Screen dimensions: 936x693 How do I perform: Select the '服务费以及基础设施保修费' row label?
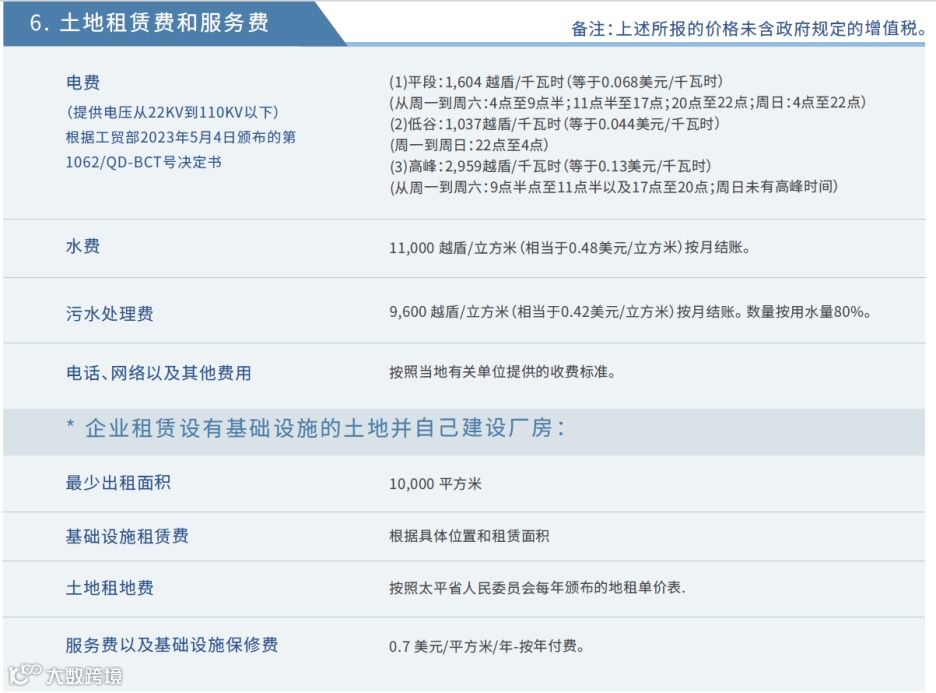tap(172, 645)
